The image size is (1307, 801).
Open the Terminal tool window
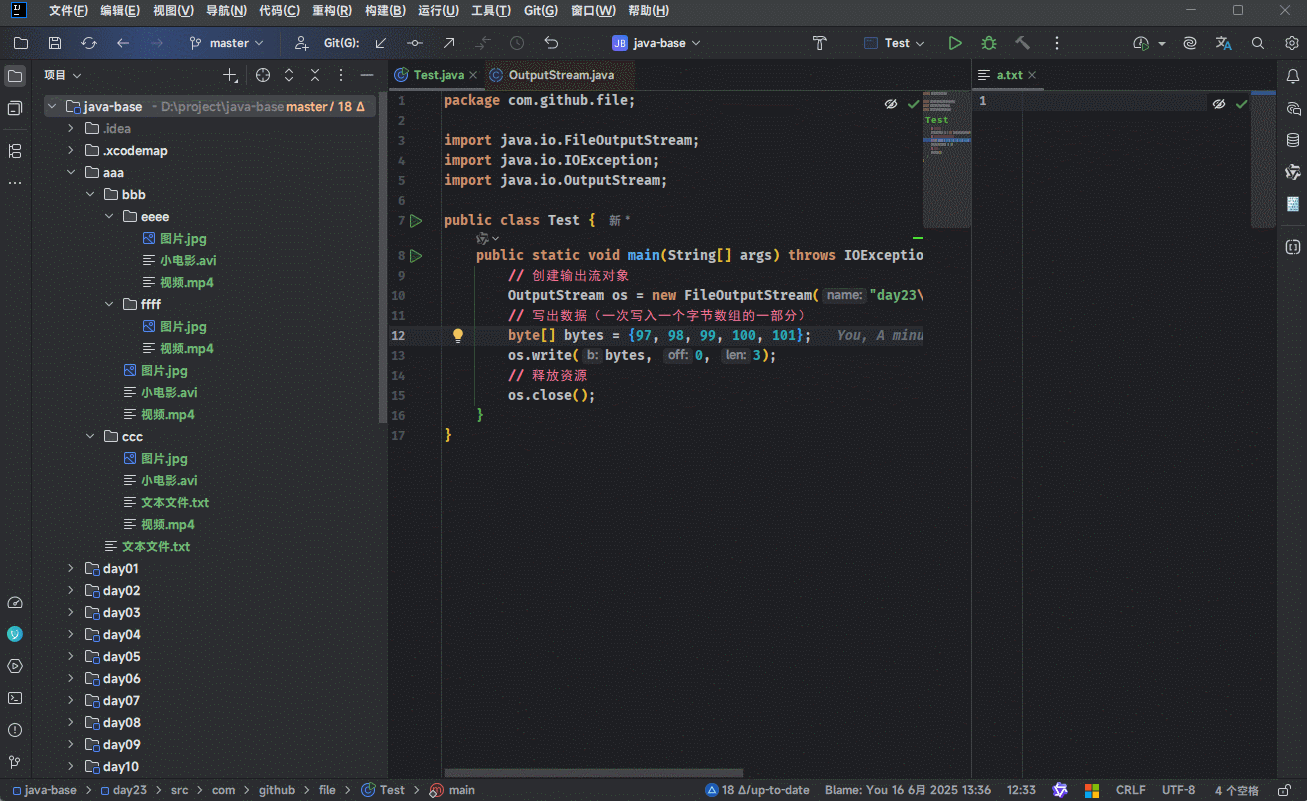pos(15,698)
